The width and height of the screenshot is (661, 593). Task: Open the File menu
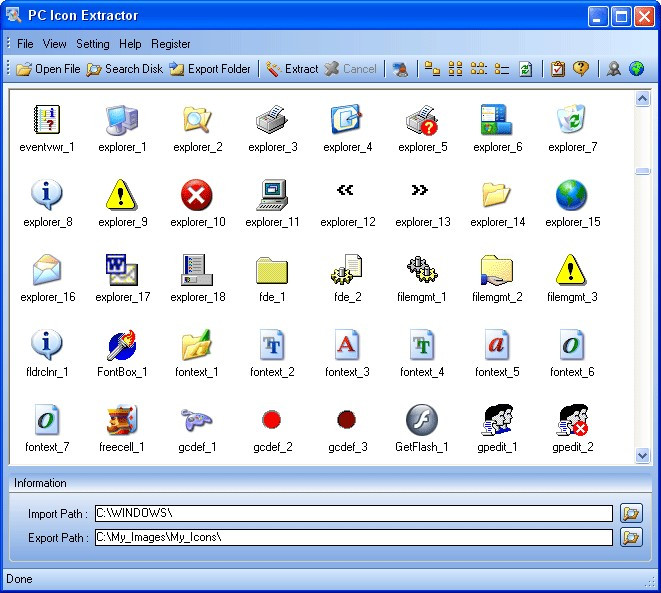coord(25,44)
